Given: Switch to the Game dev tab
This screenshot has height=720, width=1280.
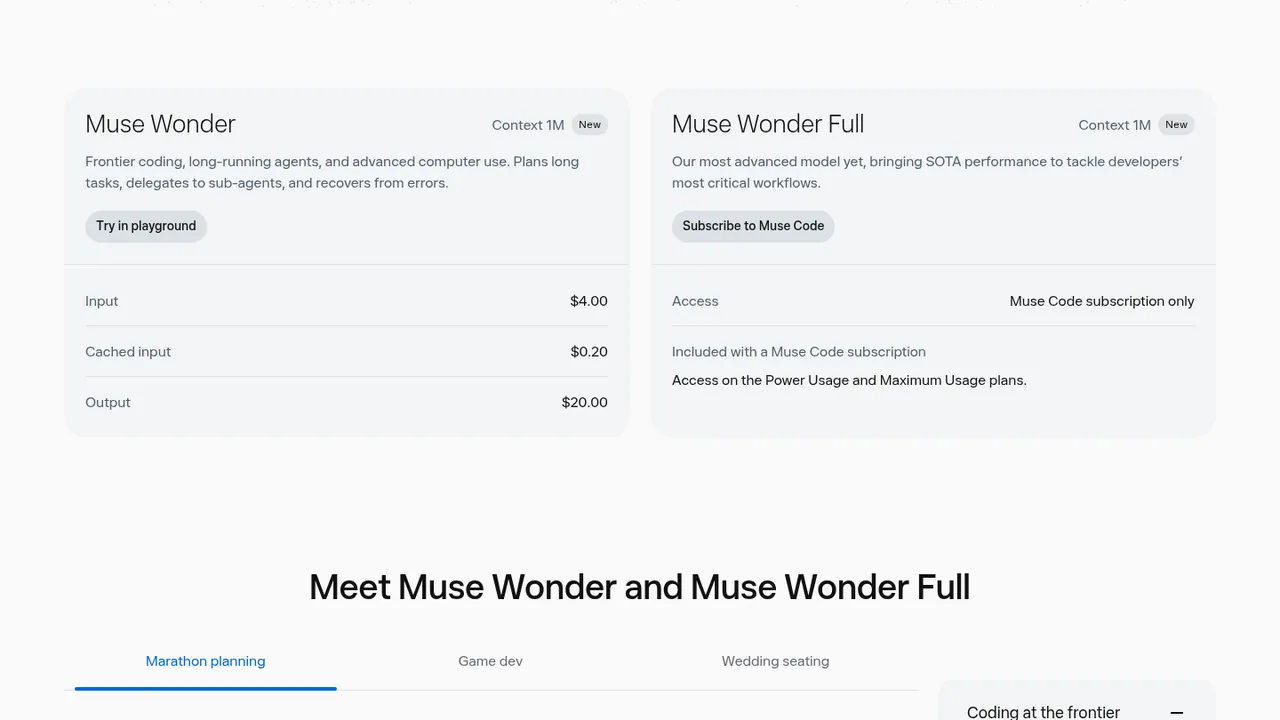Looking at the screenshot, I should [490, 661].
